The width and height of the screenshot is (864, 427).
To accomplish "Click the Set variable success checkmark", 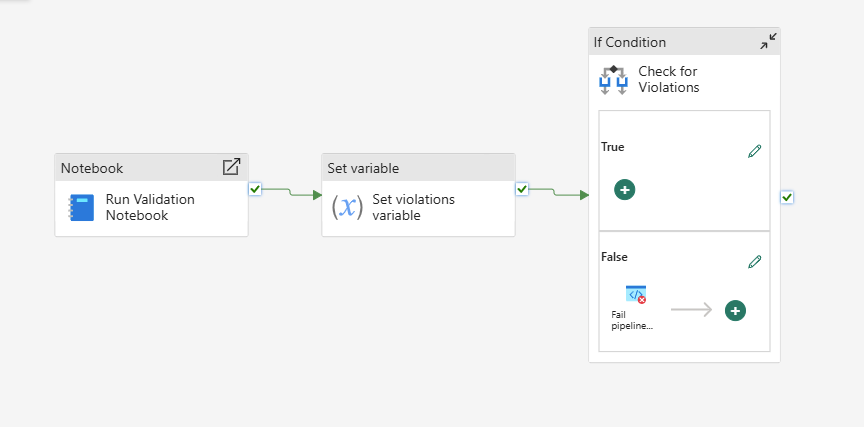I will point(522,188).
